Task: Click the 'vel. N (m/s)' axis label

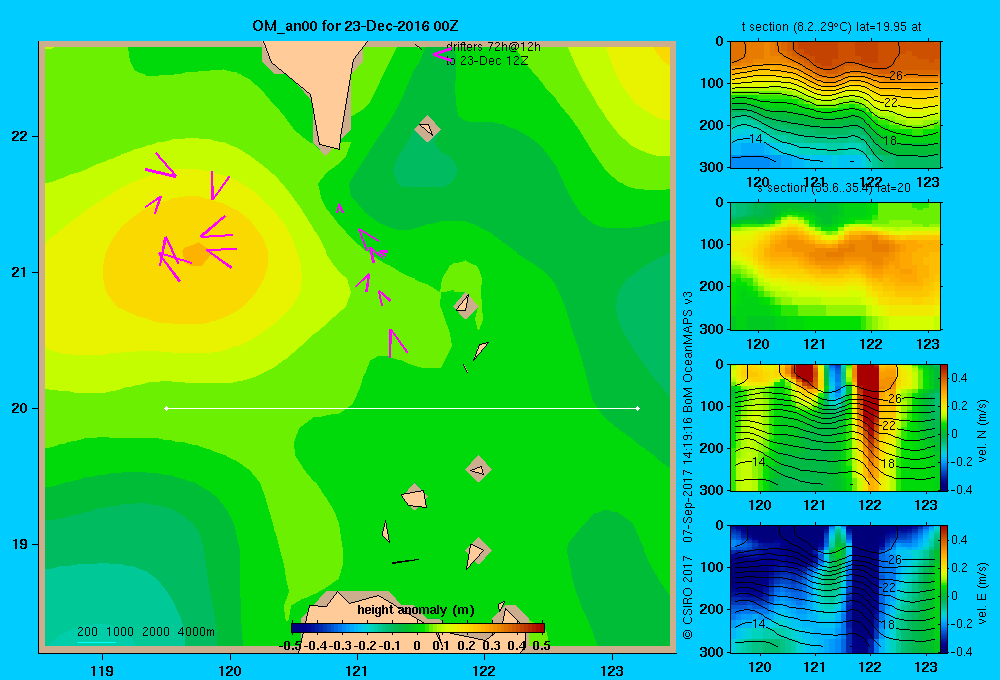Action: [x=982, y=431]
